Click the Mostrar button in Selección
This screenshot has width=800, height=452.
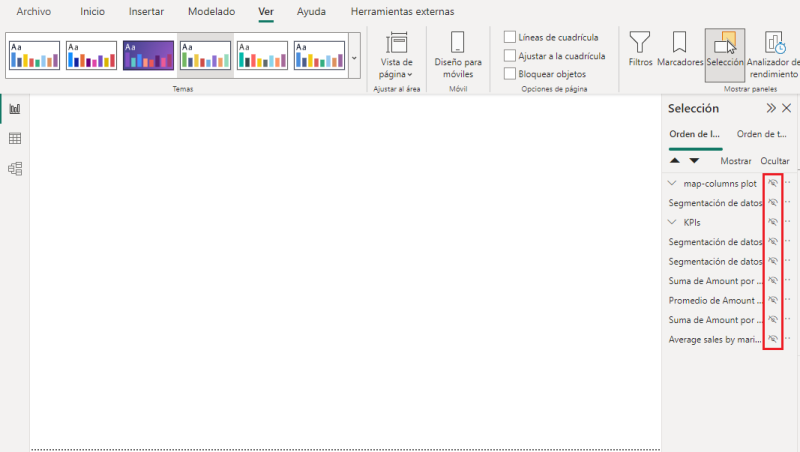click(x=735, y=160)
